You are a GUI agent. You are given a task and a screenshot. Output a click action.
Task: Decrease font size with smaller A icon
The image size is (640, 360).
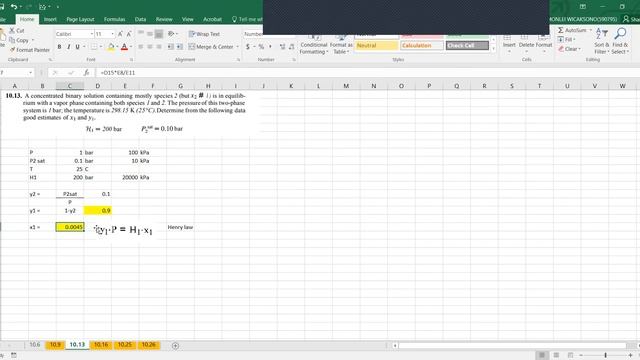tap(129, 34)
